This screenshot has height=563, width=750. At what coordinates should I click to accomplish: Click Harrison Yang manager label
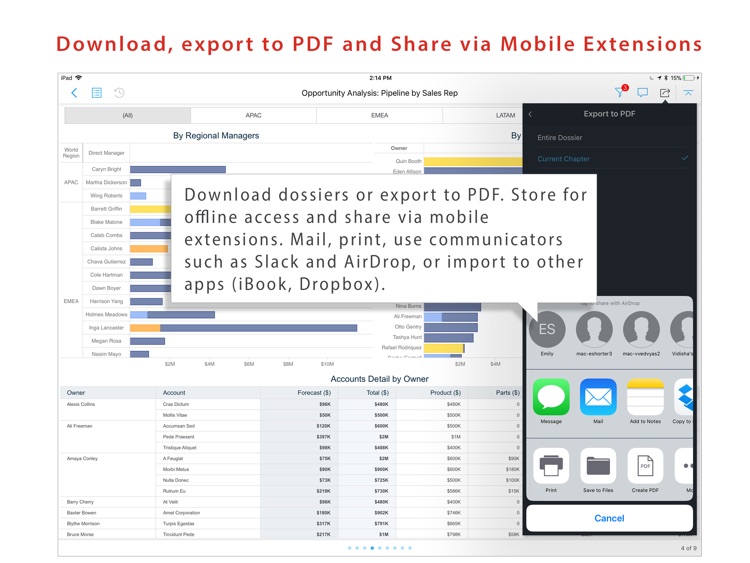(x=106, y=301)
